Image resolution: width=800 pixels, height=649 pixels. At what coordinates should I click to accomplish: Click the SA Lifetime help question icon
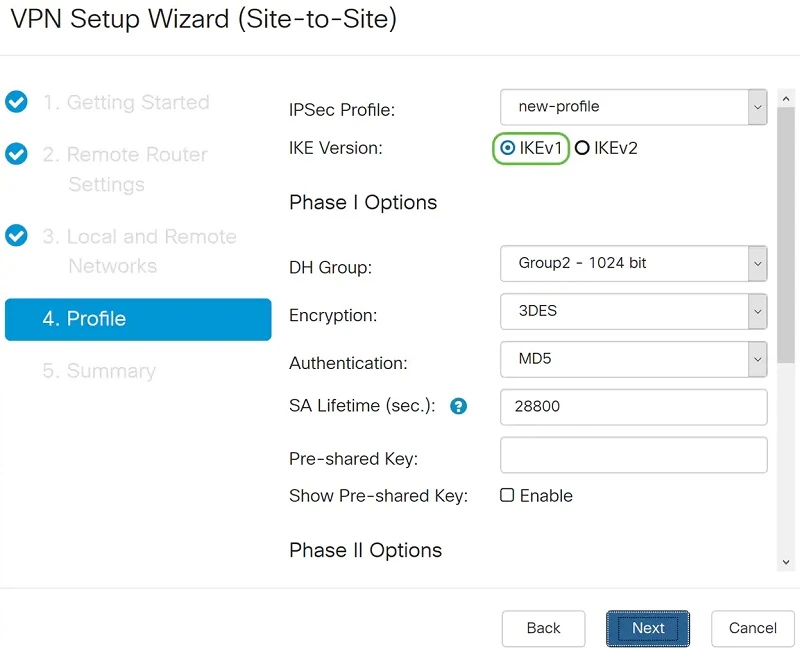pos(459,406)
